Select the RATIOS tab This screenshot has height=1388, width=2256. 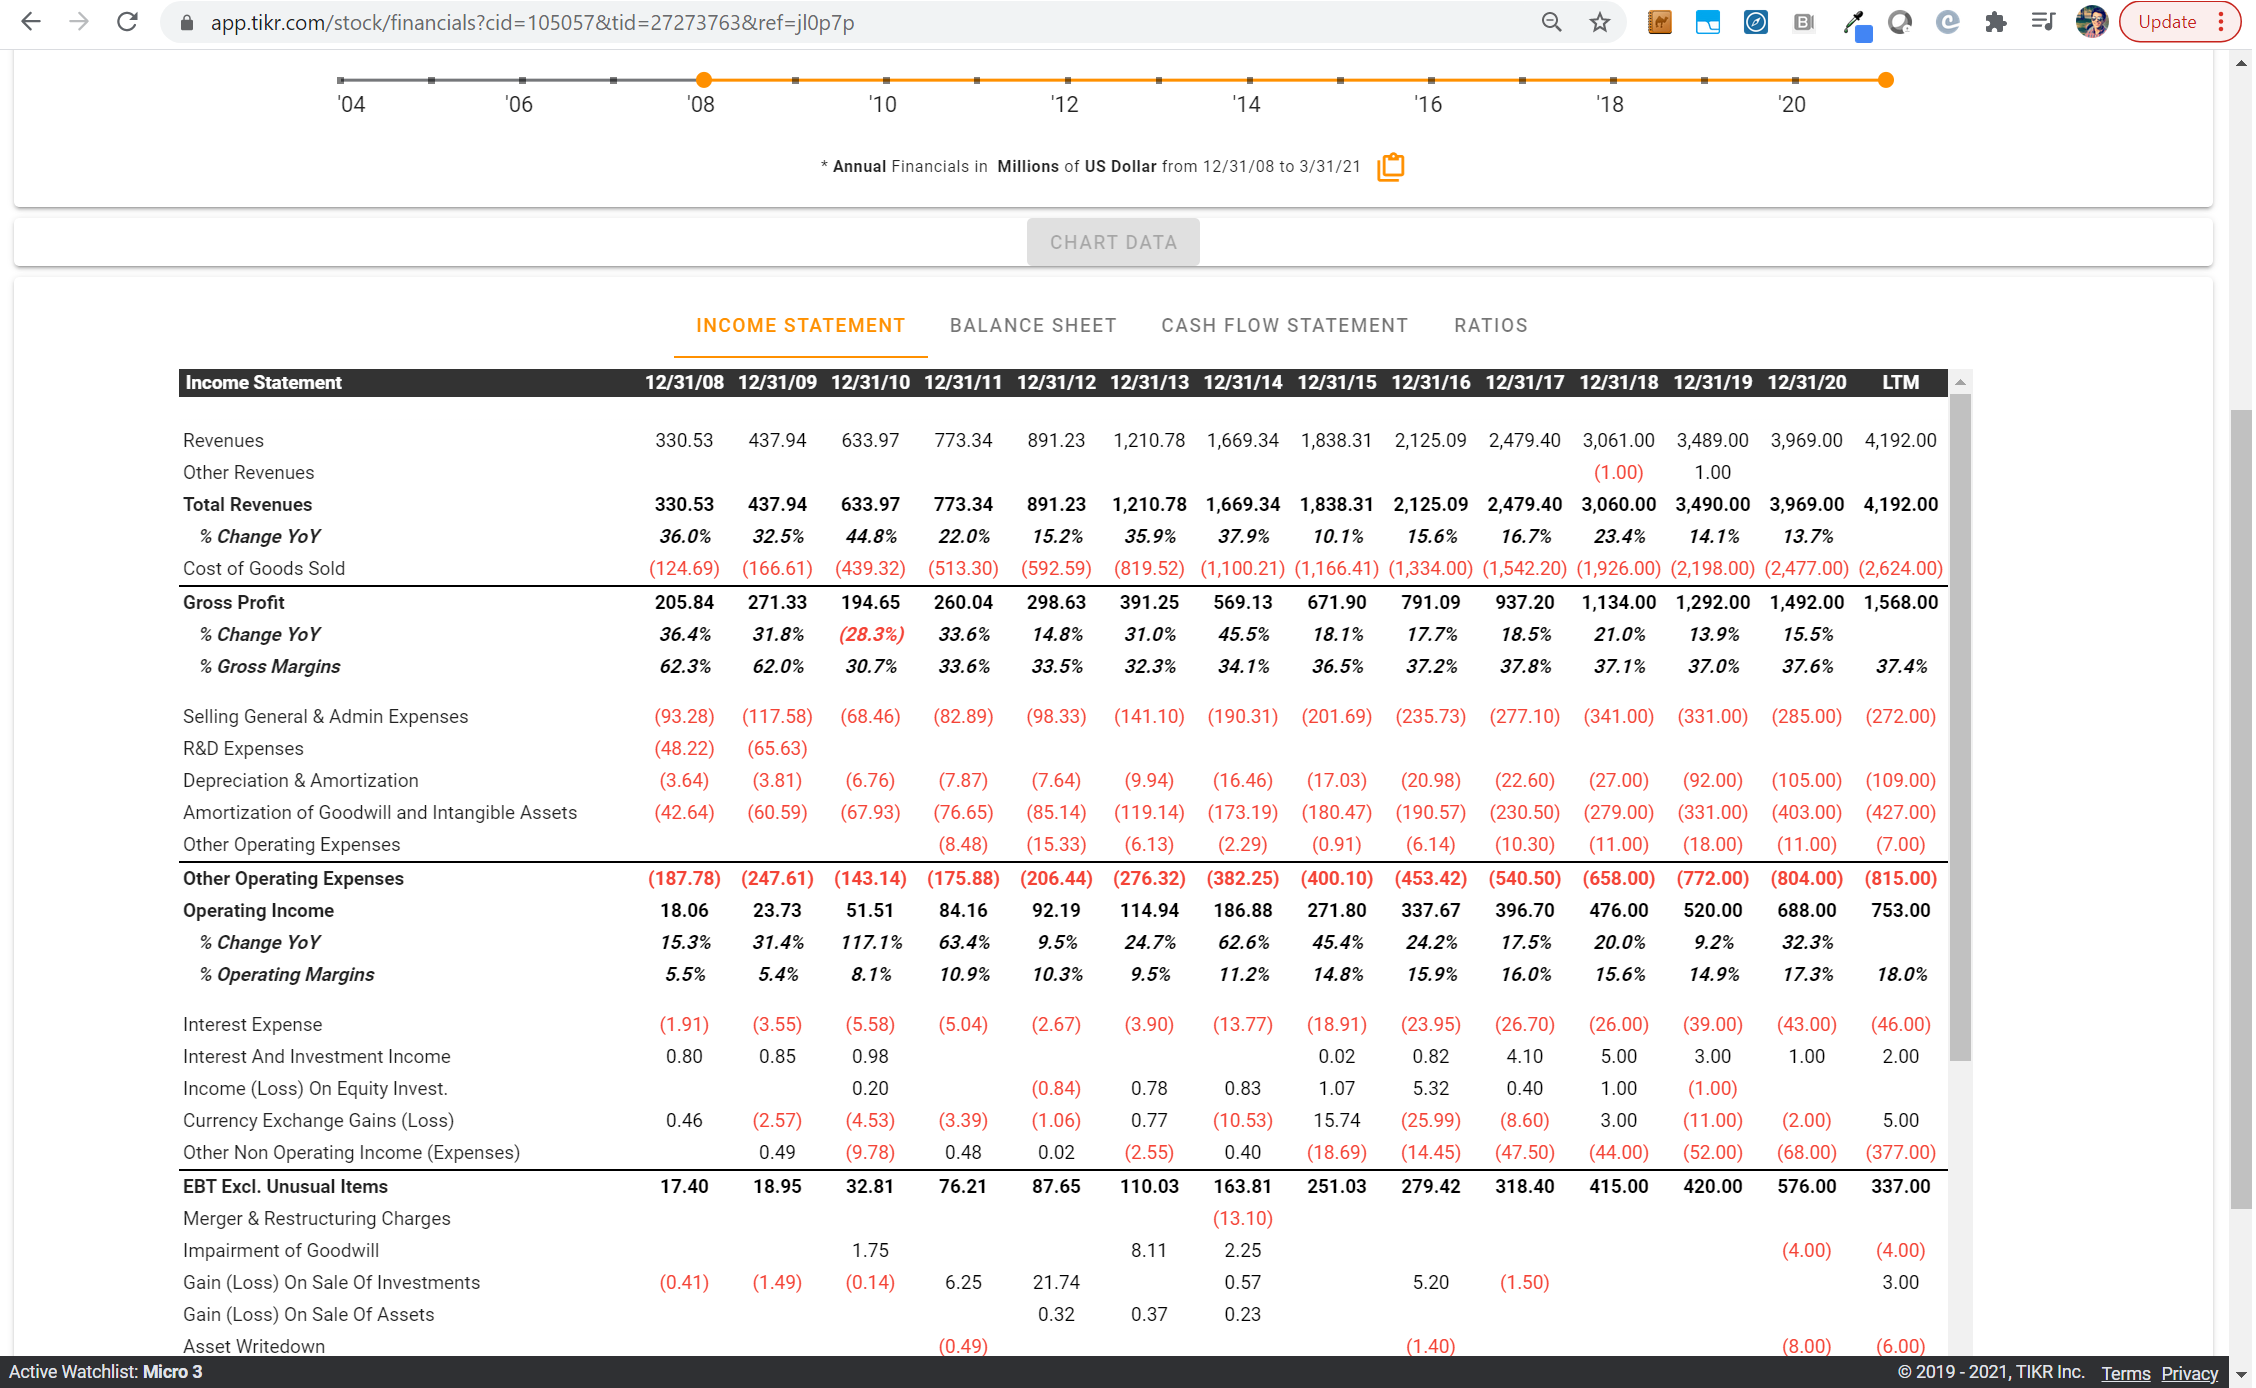[1490, 325]
